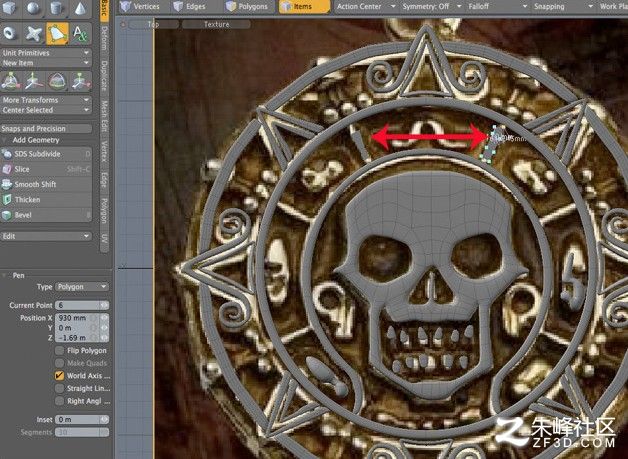Select the Cube primitive tool
The width and height of the screenshot is (628, 459).
click(x=10, y=8)
